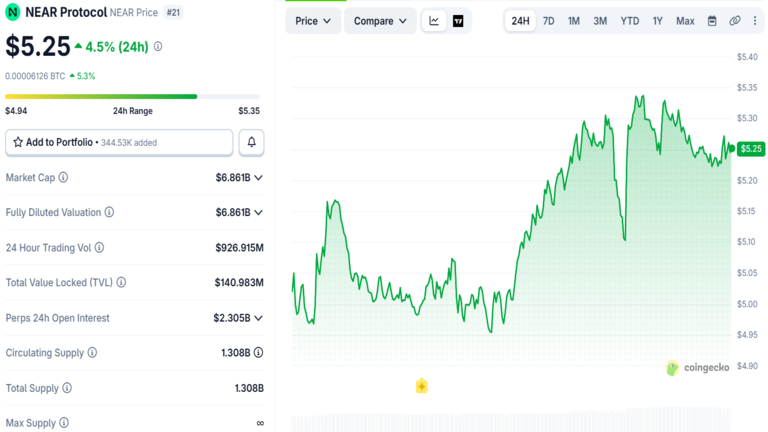Expand Perps 24h Open Interest chevron
The width and height of the screenshot is (768, 432).
coord(259,318)
